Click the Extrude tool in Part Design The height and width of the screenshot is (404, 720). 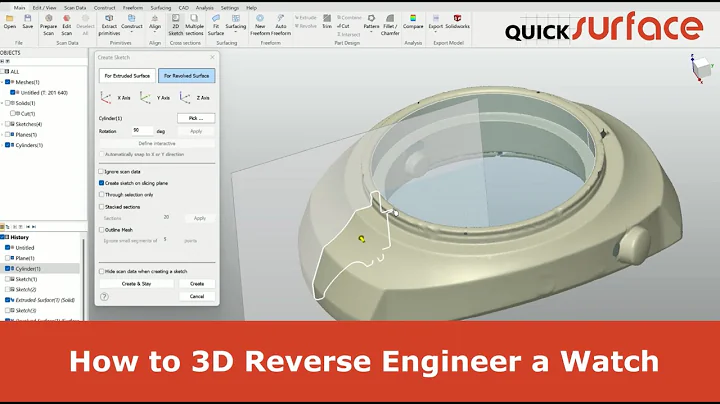click(306, 17)
